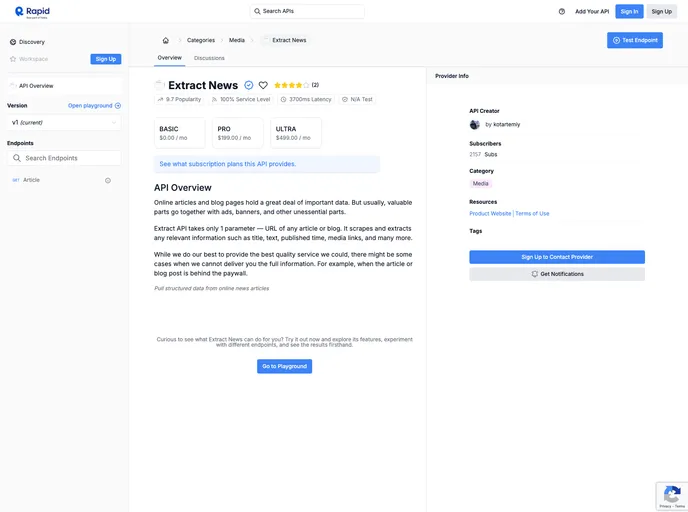Click the Media category tag
This screenshot has height=512, width=688.
(x=480, y=184)
